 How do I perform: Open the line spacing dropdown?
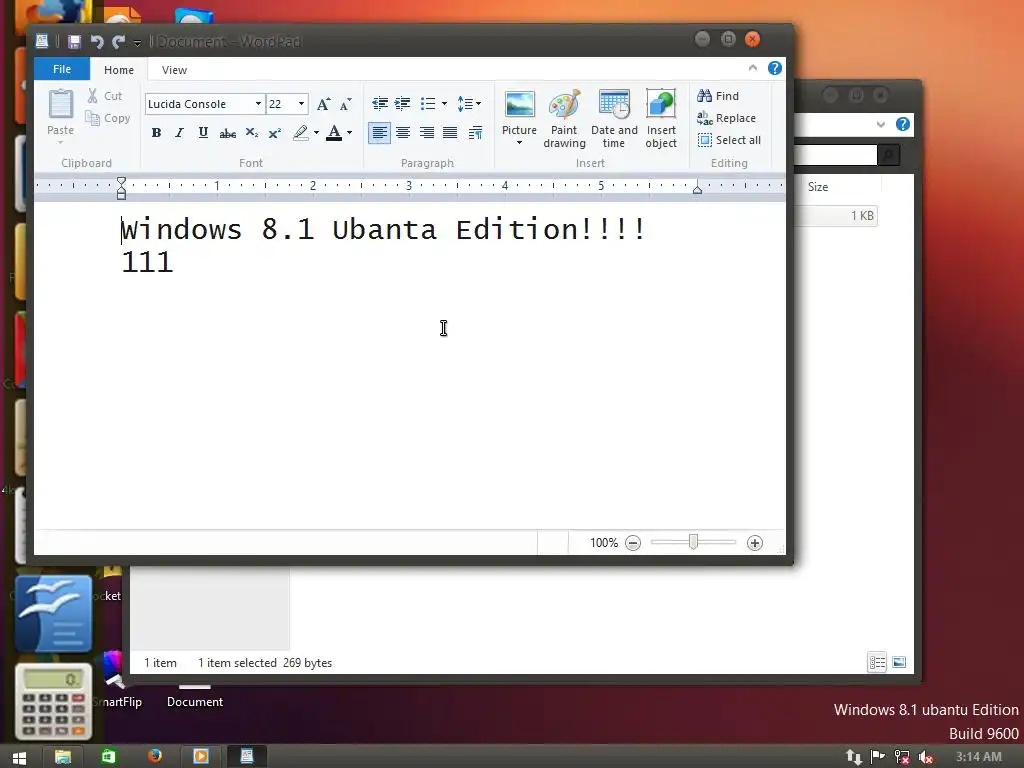469,104
